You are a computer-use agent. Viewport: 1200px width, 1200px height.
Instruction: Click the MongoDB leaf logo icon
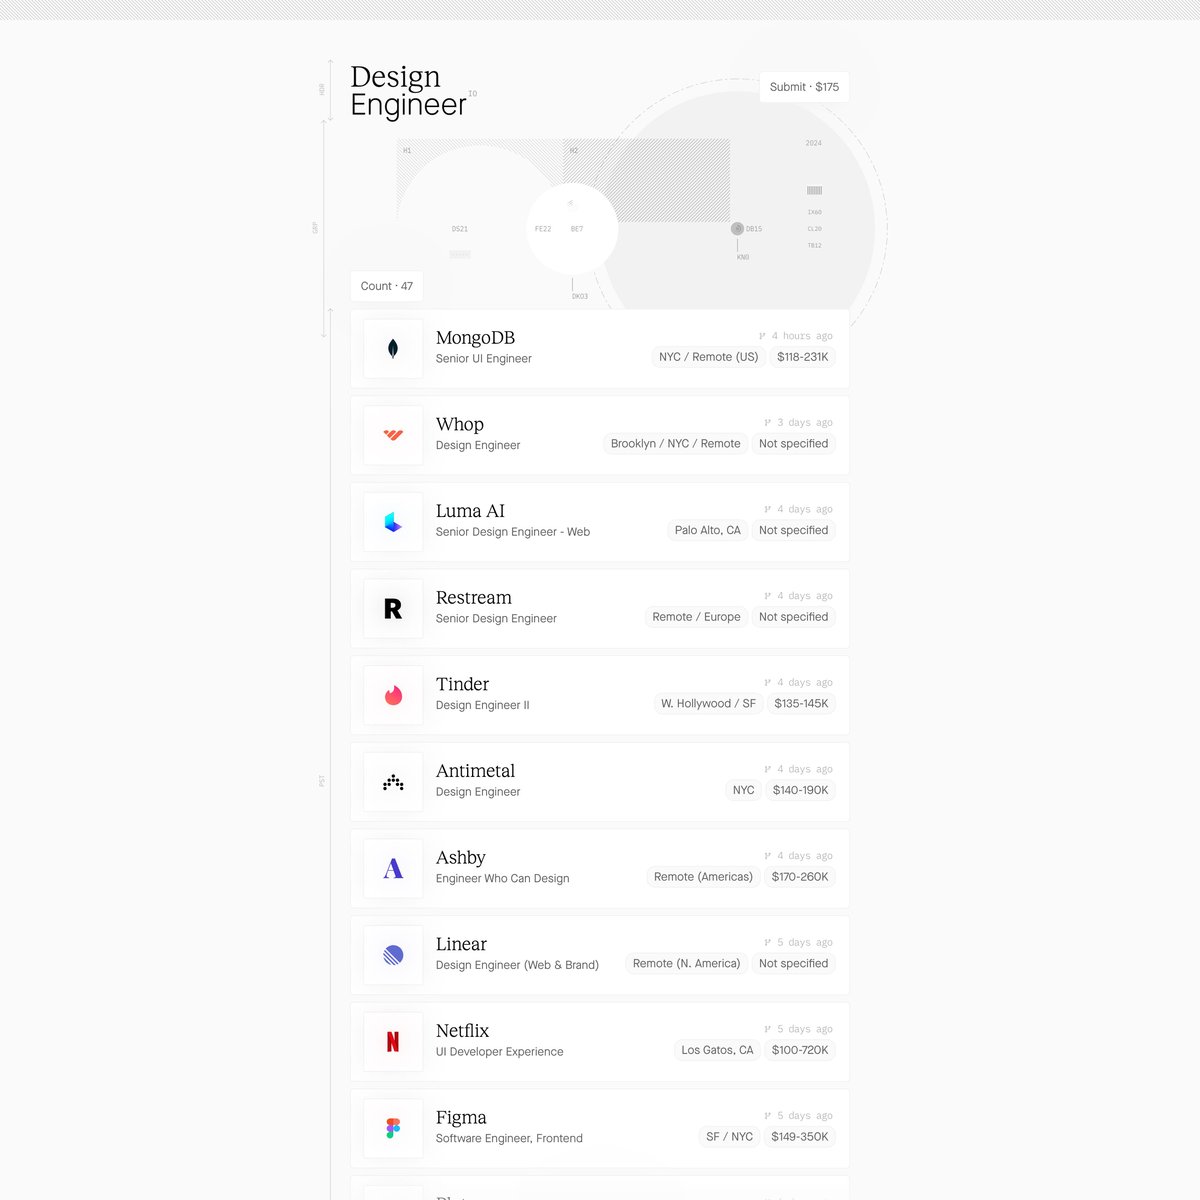pos(393,348)
